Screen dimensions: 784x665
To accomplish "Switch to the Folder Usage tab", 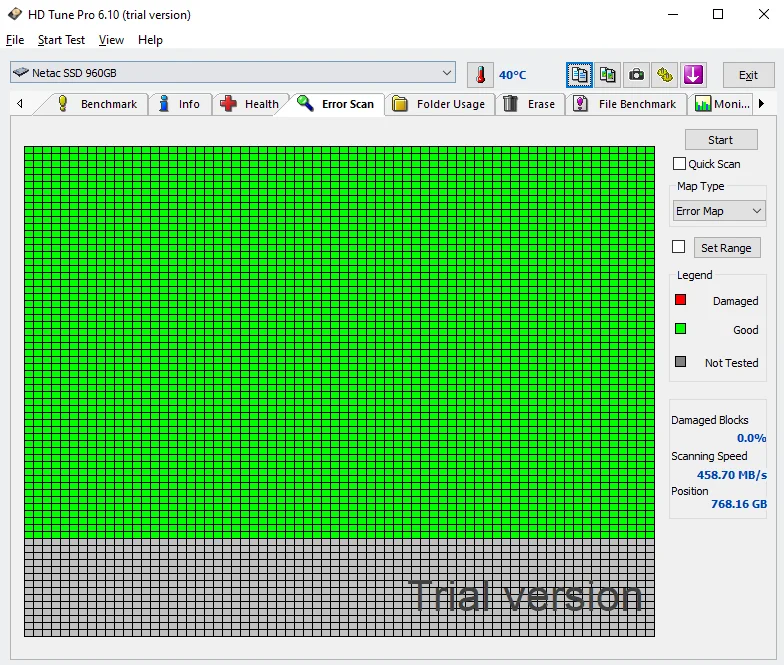I will [439, 104].
